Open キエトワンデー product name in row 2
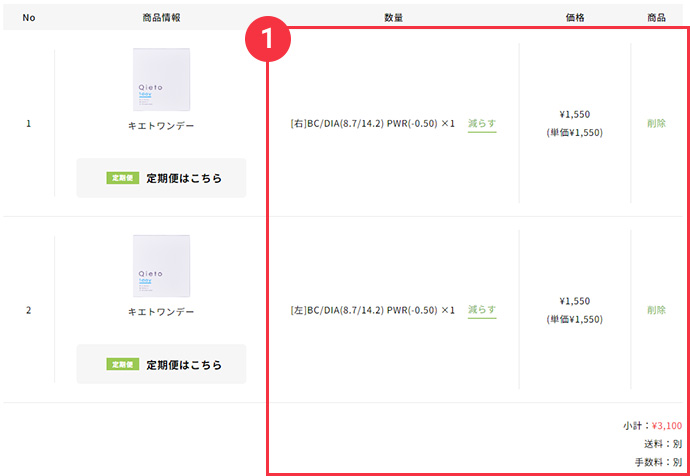 (x=161, y=312)
